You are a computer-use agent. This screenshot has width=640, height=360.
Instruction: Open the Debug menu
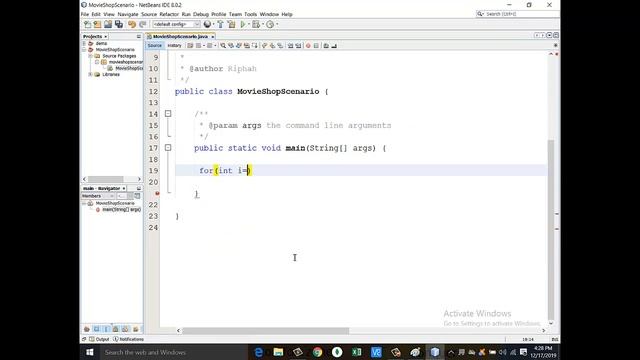click(x=201, y=14)
